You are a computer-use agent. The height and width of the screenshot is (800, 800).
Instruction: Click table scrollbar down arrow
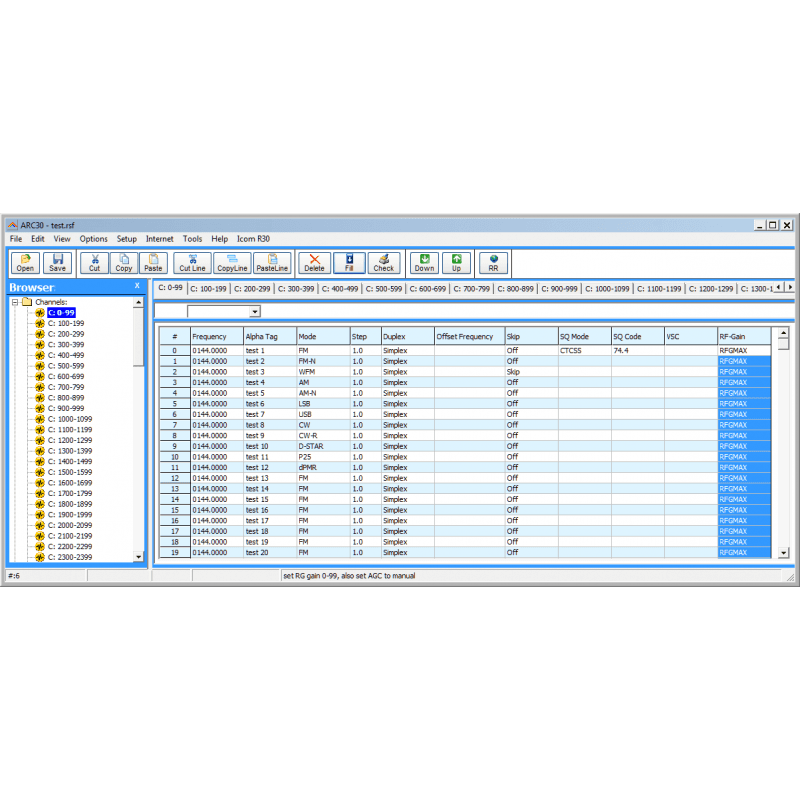[x=784, y=553]
